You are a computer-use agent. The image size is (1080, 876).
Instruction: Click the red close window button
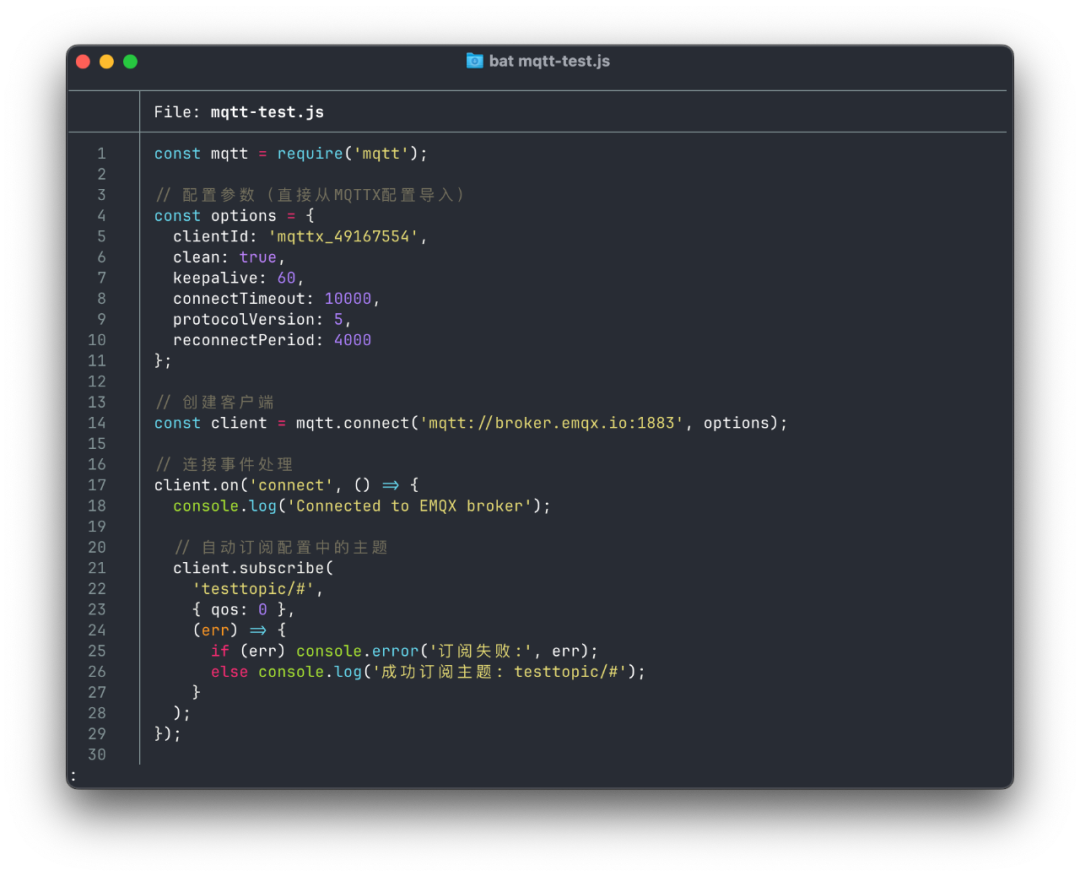point(83,62)
